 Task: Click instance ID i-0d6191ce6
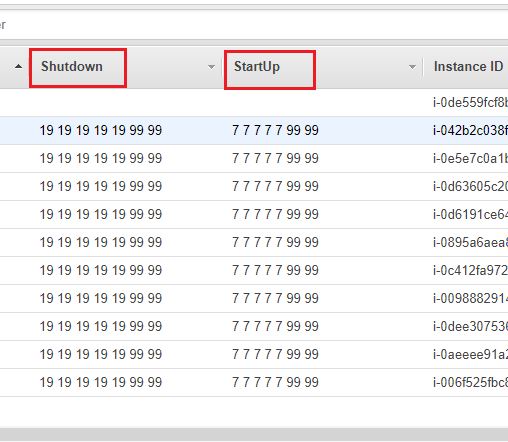pos(470,214)
